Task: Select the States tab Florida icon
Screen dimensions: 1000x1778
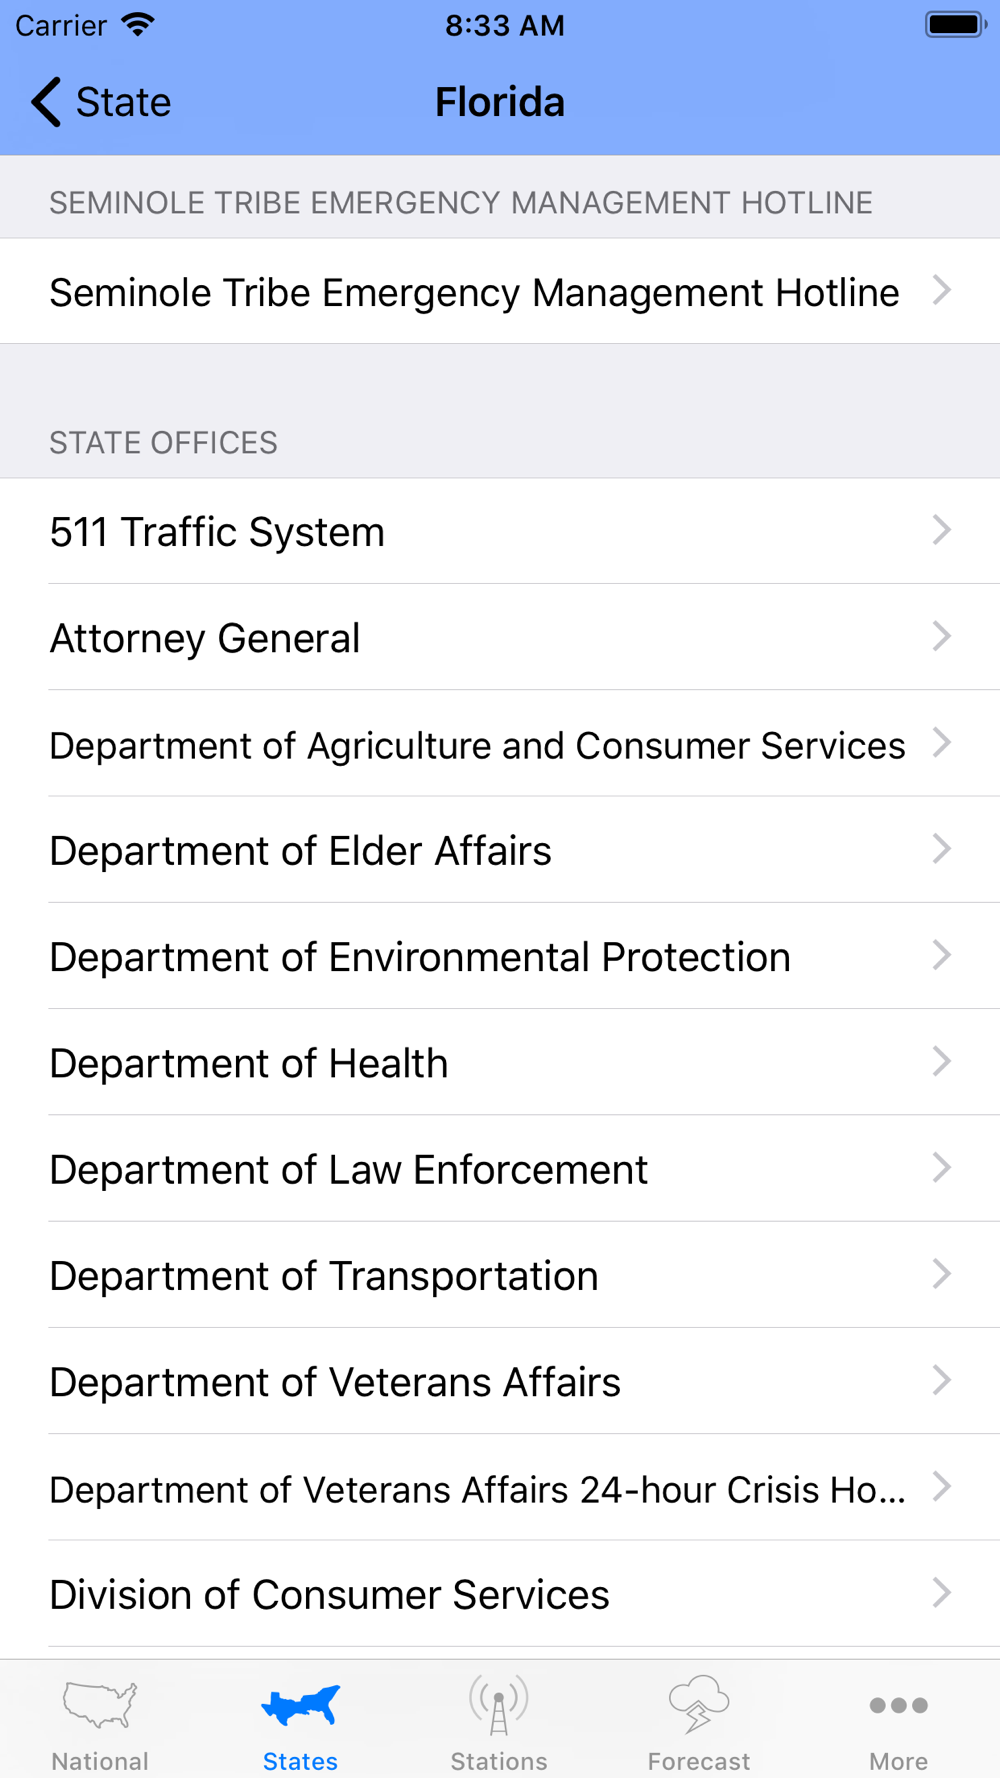Action: [300, 1705]
